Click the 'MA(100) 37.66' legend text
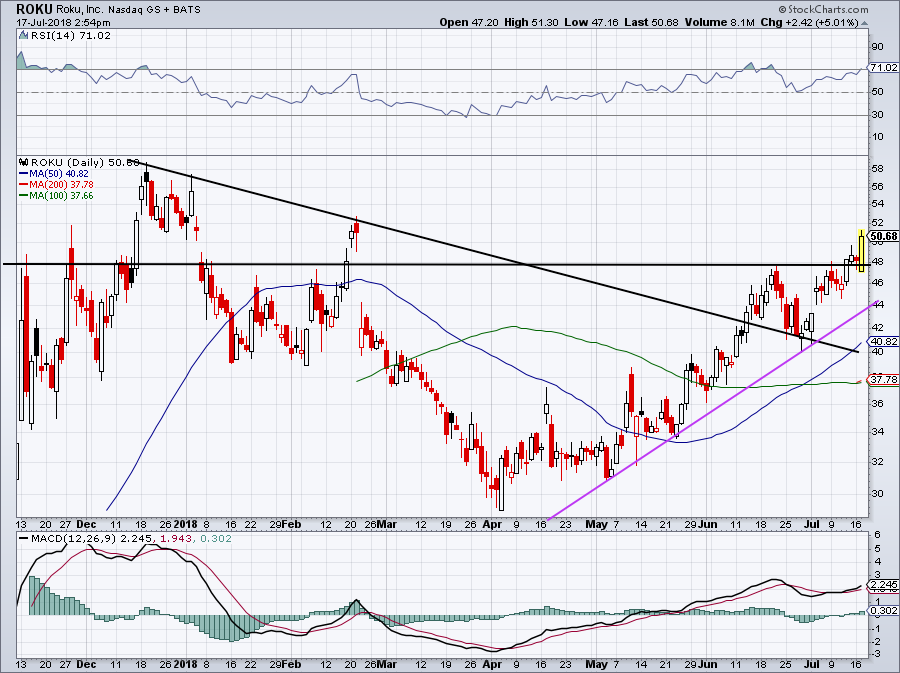Viewport: 900px width, 673px height. coord(61,196)
